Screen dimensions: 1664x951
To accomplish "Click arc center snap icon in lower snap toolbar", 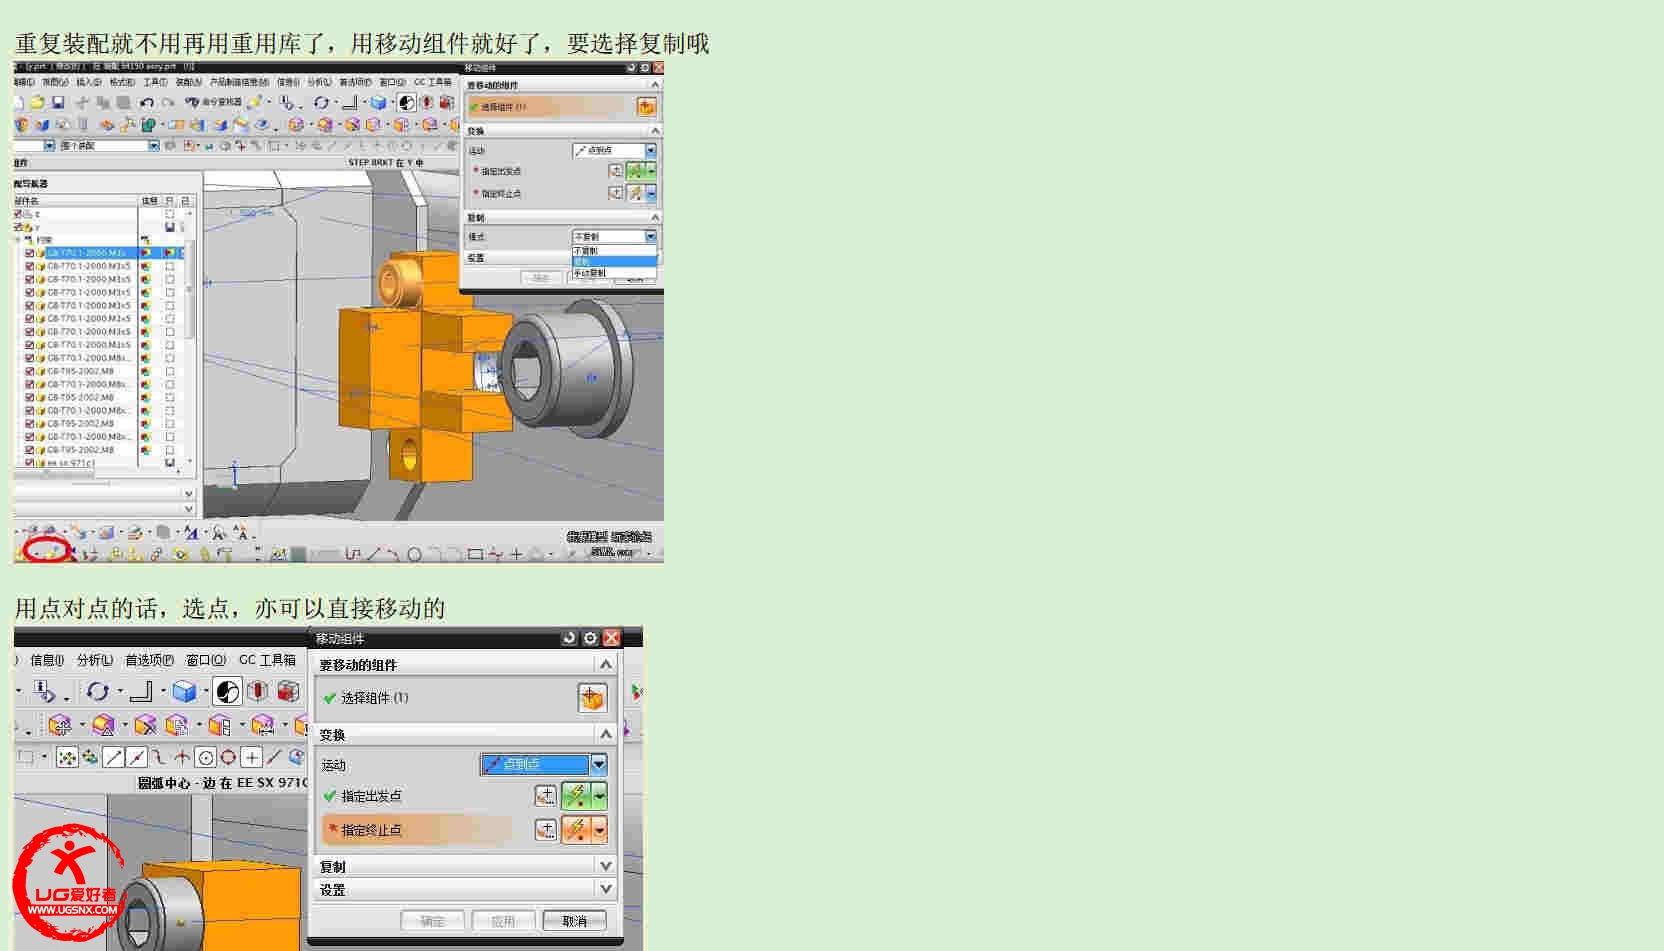I will [x=205, y=758].
